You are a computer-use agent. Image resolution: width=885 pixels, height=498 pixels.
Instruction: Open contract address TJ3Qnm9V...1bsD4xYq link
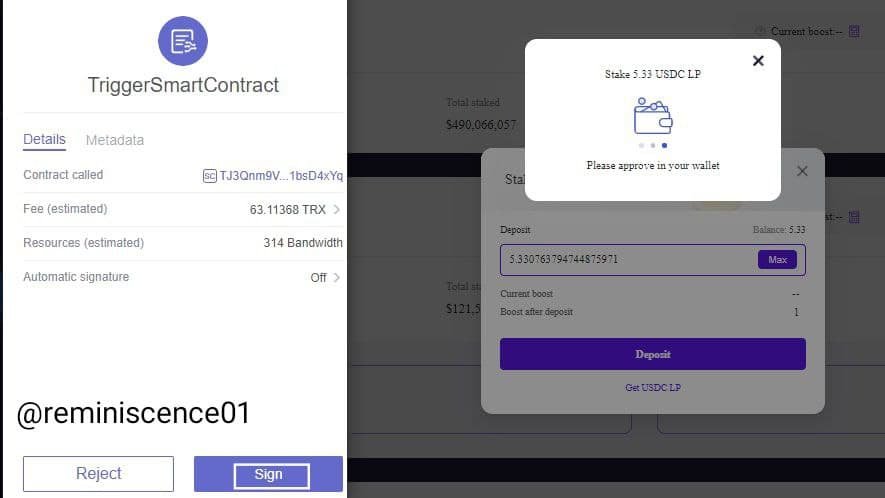[281, 176]
